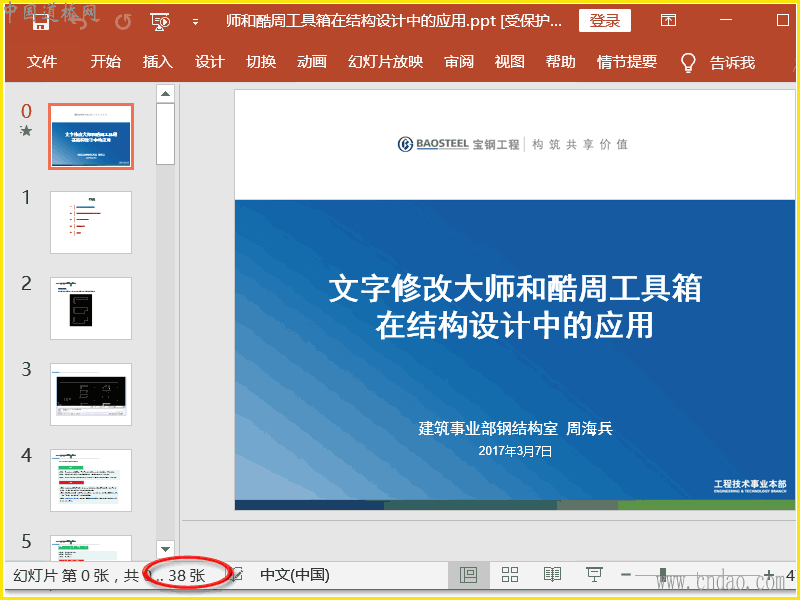800x600 pixels.
Task: Click language indicator 中文(中国)
Action: pos(295,575)
